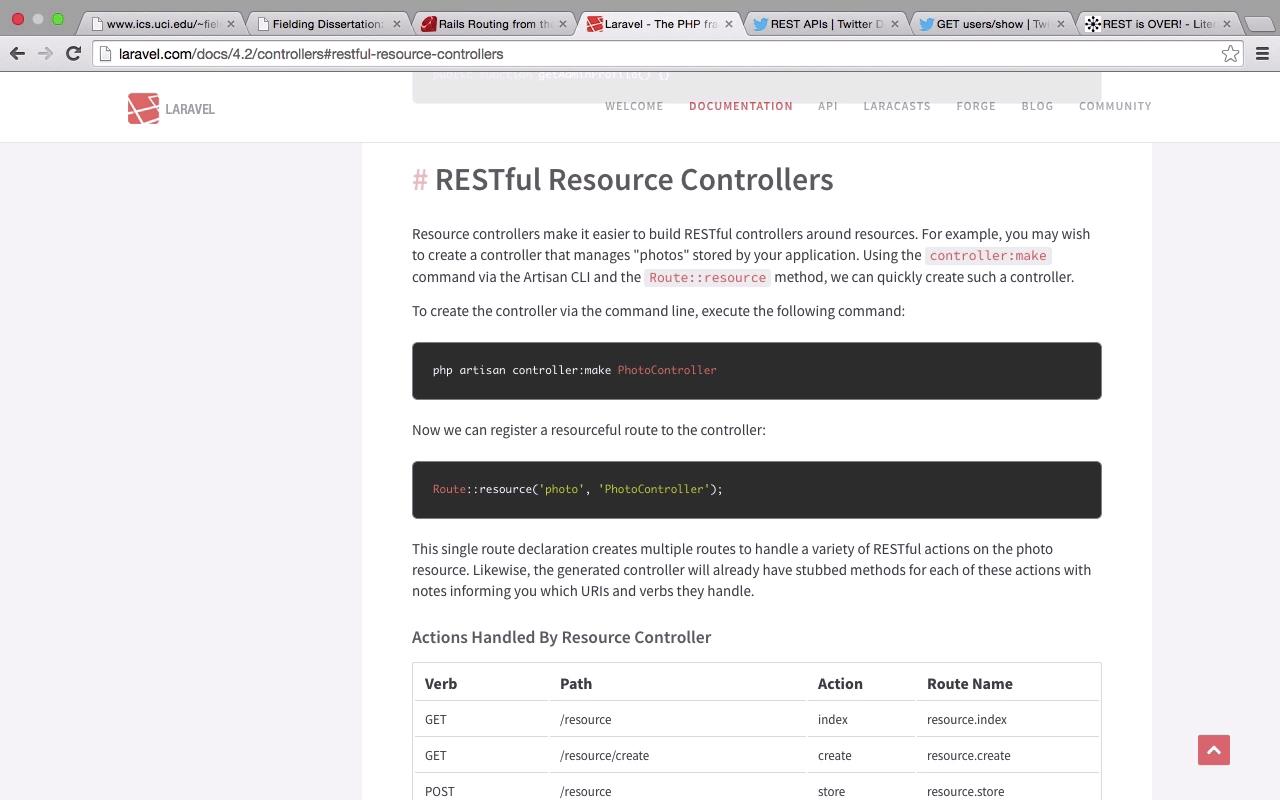Switch to the www.ics.uci.edu tab
Image resolution: width=1280 pixels, height=800 pixels.
click(x=162, y=24)
